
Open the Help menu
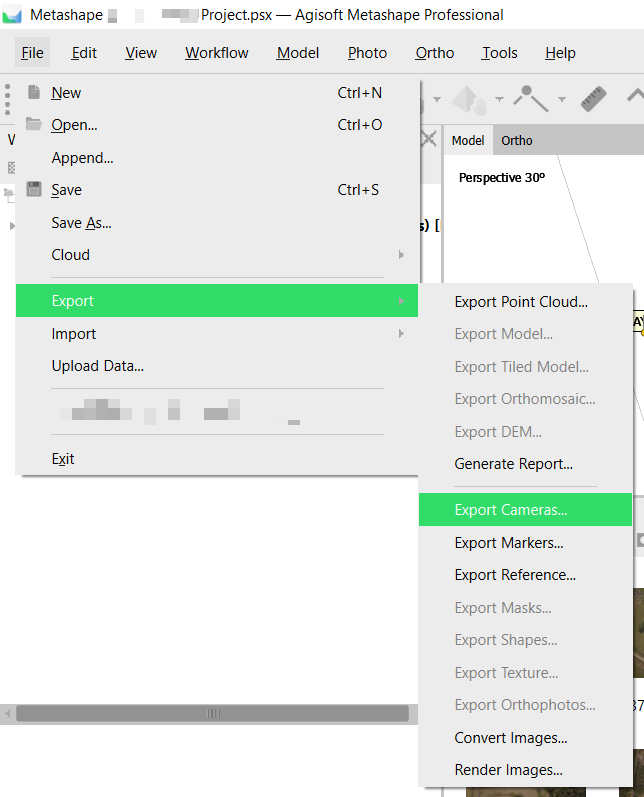tap(560, 52)
